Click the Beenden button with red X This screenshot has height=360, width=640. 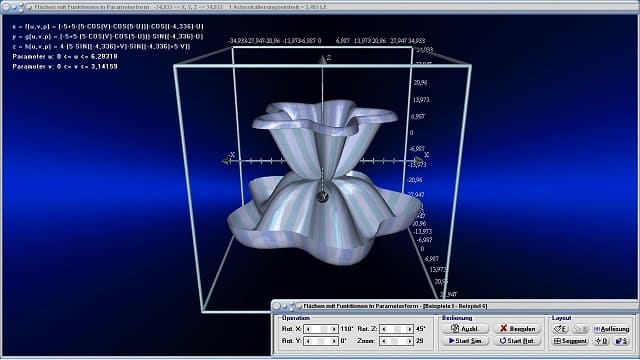(517, 329)
